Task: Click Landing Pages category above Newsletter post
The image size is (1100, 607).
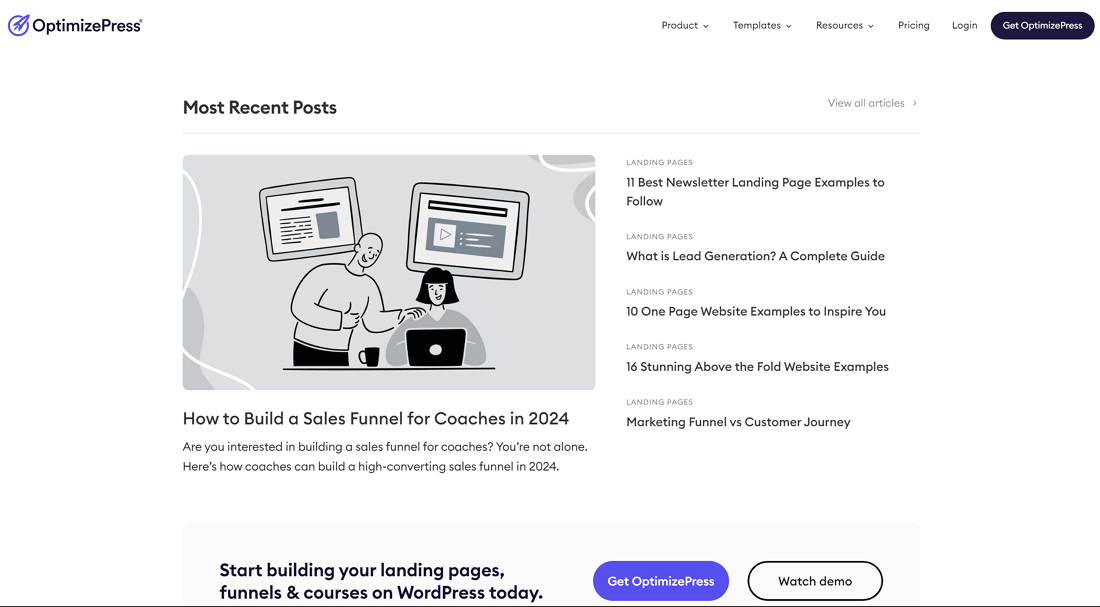Action: coord(659,162)
